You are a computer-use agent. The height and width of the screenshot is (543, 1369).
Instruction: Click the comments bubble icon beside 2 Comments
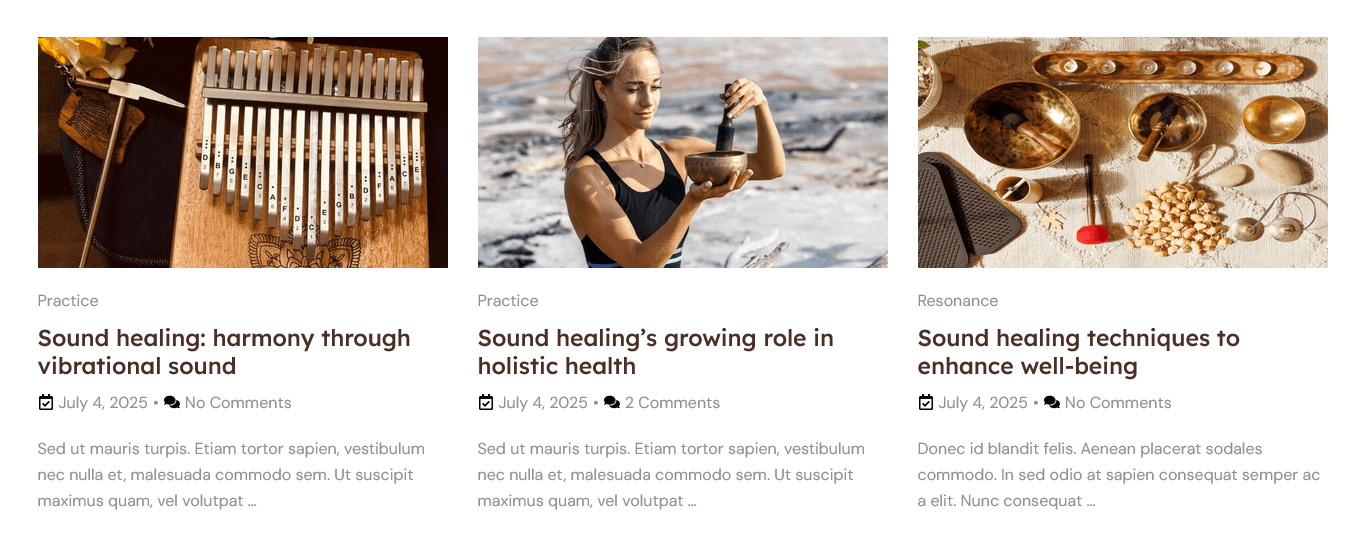pos(612,403)
